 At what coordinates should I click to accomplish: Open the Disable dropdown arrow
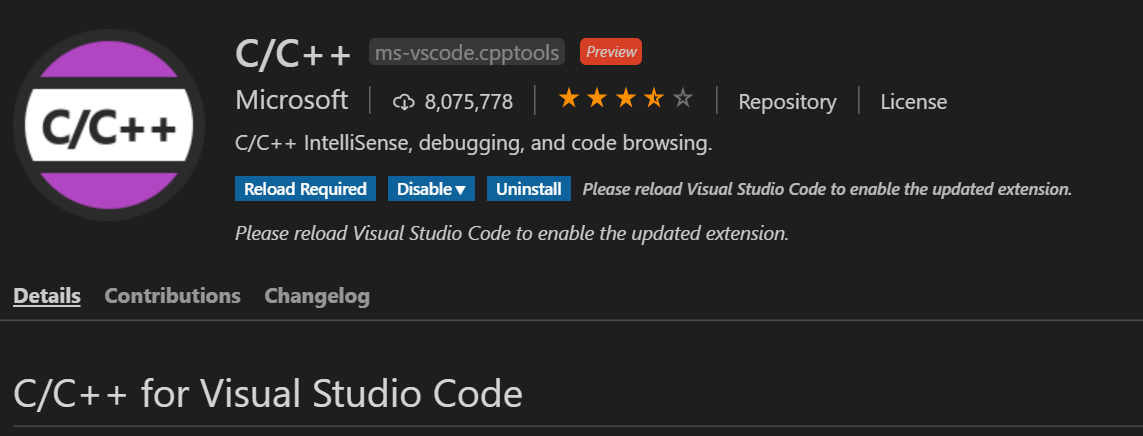[x=460, y=189]
